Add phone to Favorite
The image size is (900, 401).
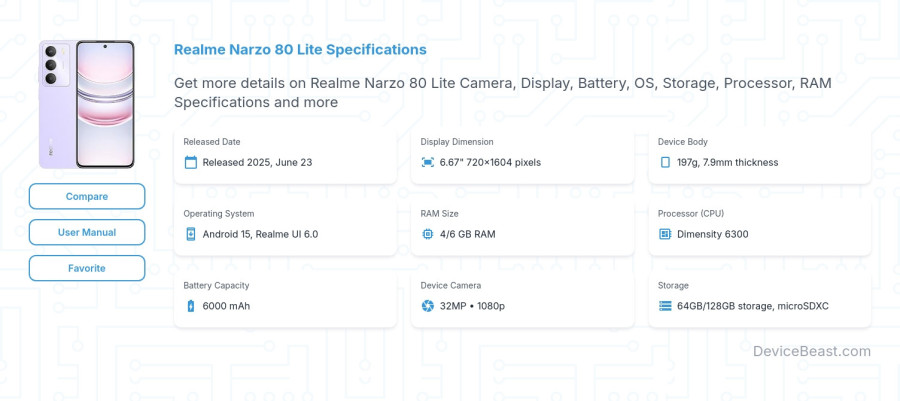[87, 268]
